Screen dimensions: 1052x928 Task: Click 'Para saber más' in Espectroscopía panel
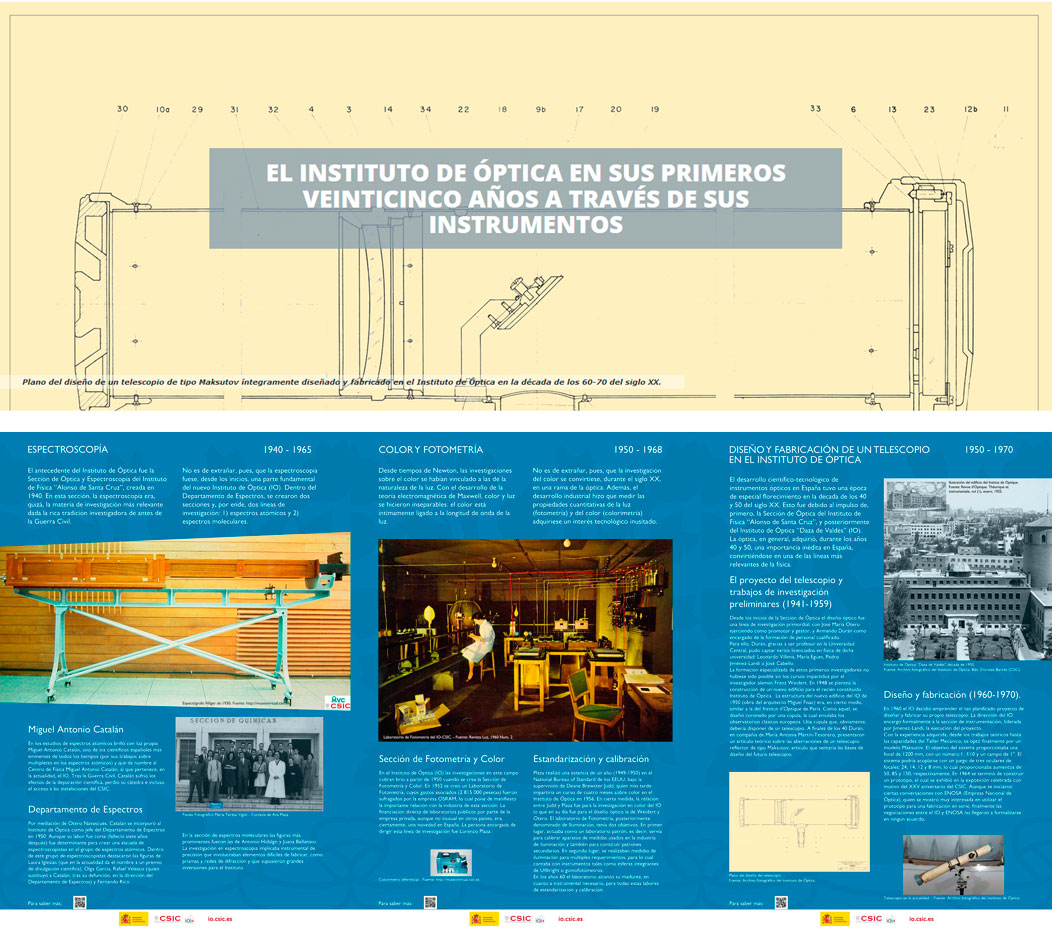pyautogui.click(x=44, y=904)
